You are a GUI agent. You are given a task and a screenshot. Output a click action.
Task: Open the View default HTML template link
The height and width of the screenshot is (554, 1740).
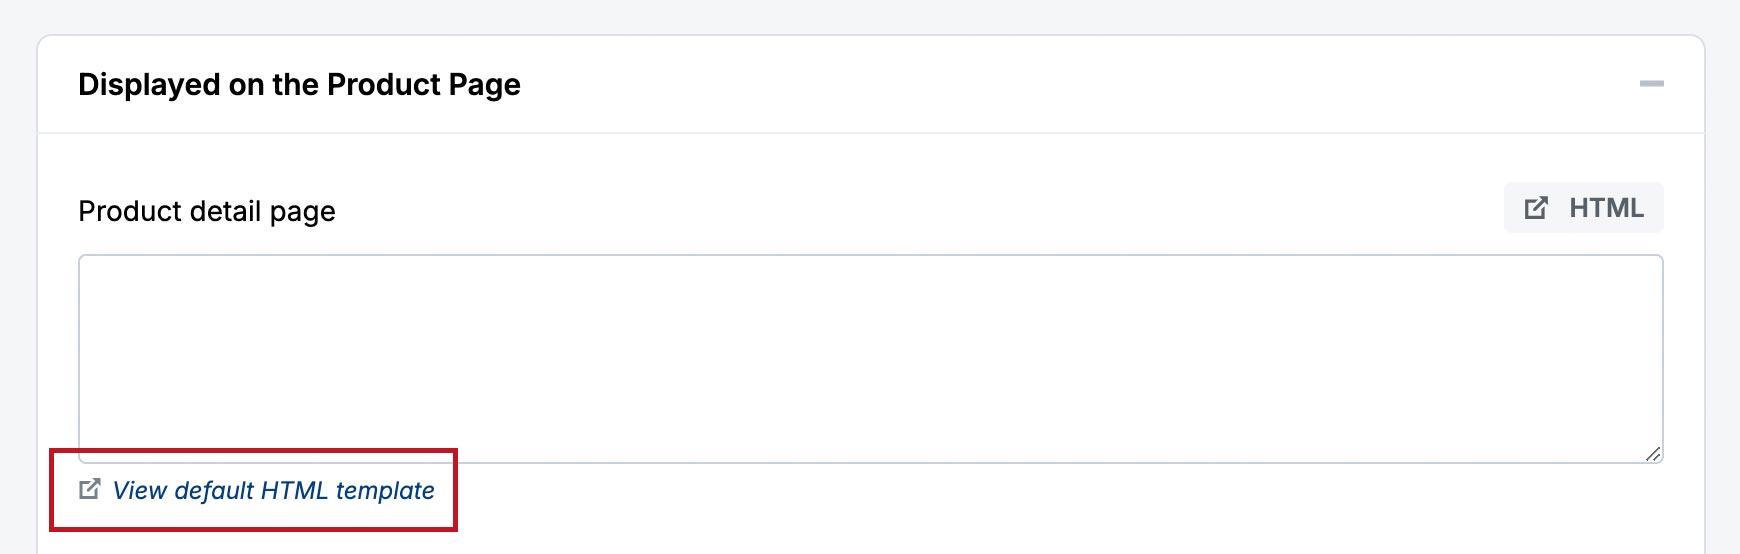(273, 491)
